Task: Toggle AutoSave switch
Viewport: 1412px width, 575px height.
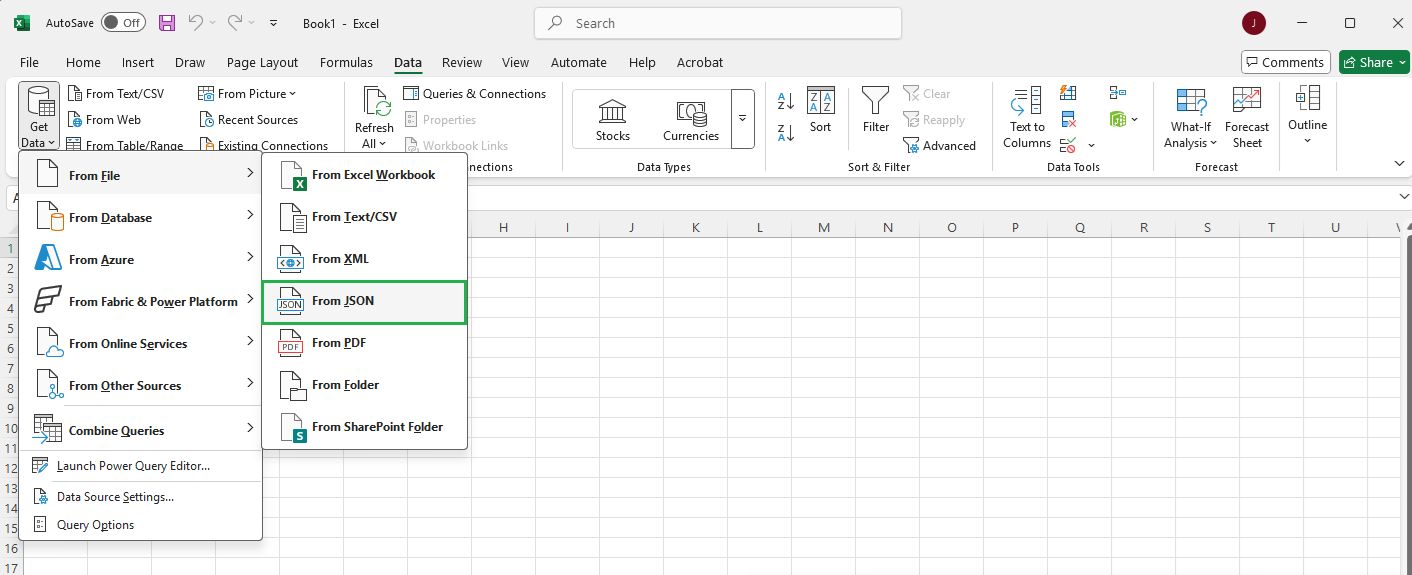Action: click(x=123, y=23)
